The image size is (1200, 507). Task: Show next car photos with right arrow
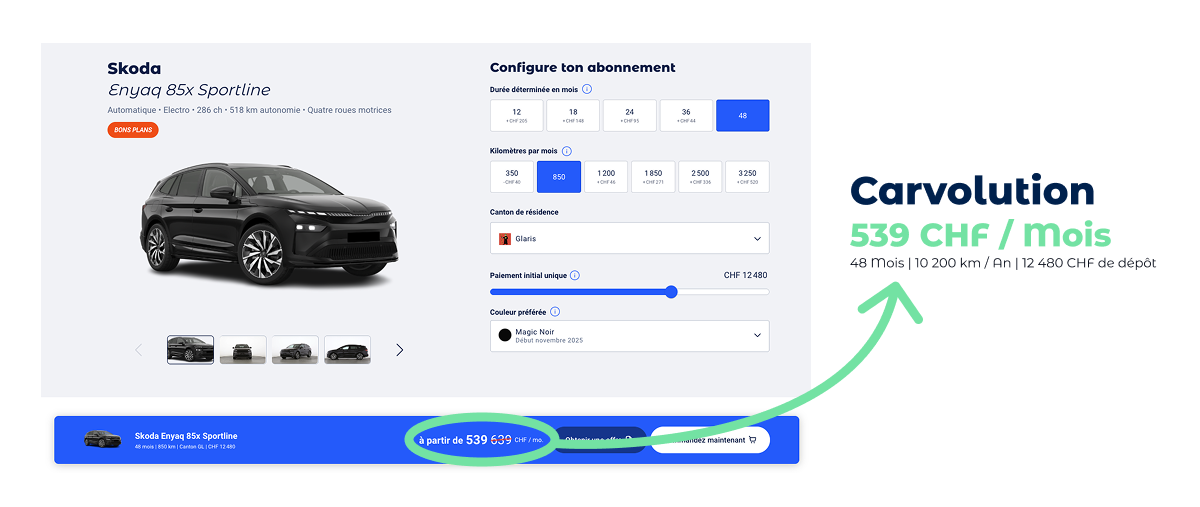400,350
